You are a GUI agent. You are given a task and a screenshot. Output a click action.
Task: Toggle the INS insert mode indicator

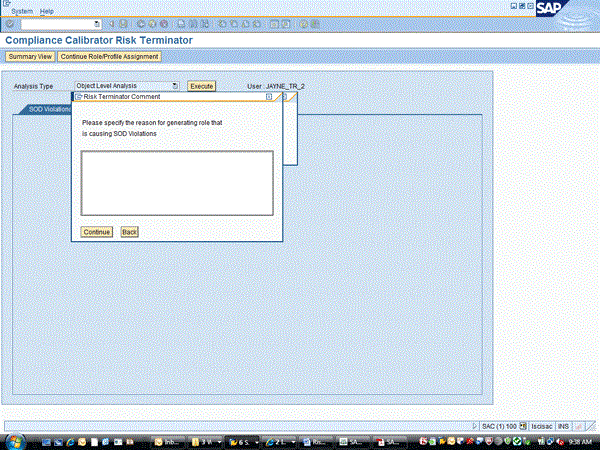tap(563, 426)
